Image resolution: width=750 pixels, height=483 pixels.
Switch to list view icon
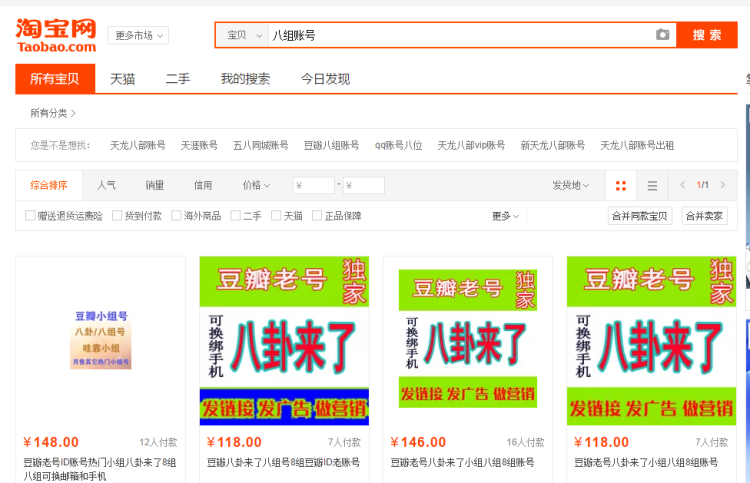(652, 186)
